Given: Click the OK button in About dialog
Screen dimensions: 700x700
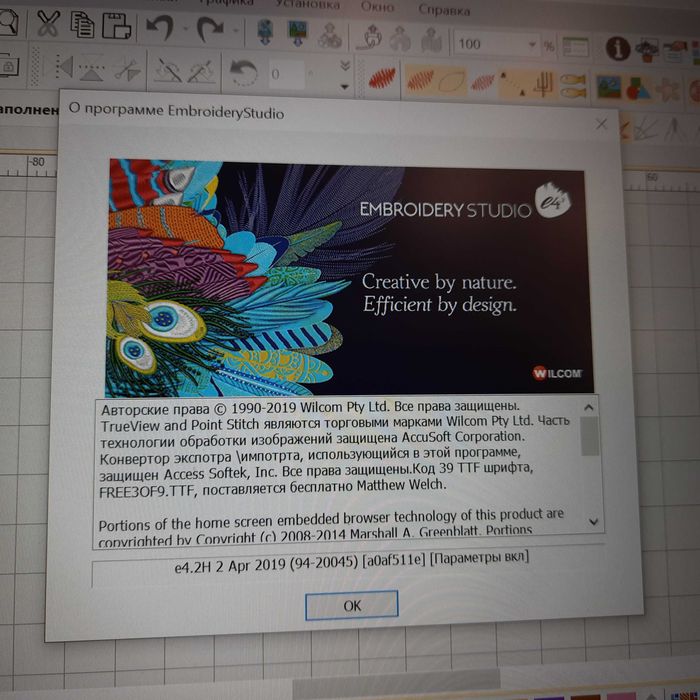Looking at the screenshot, I should pyautogui.click(x=352, y=605).
